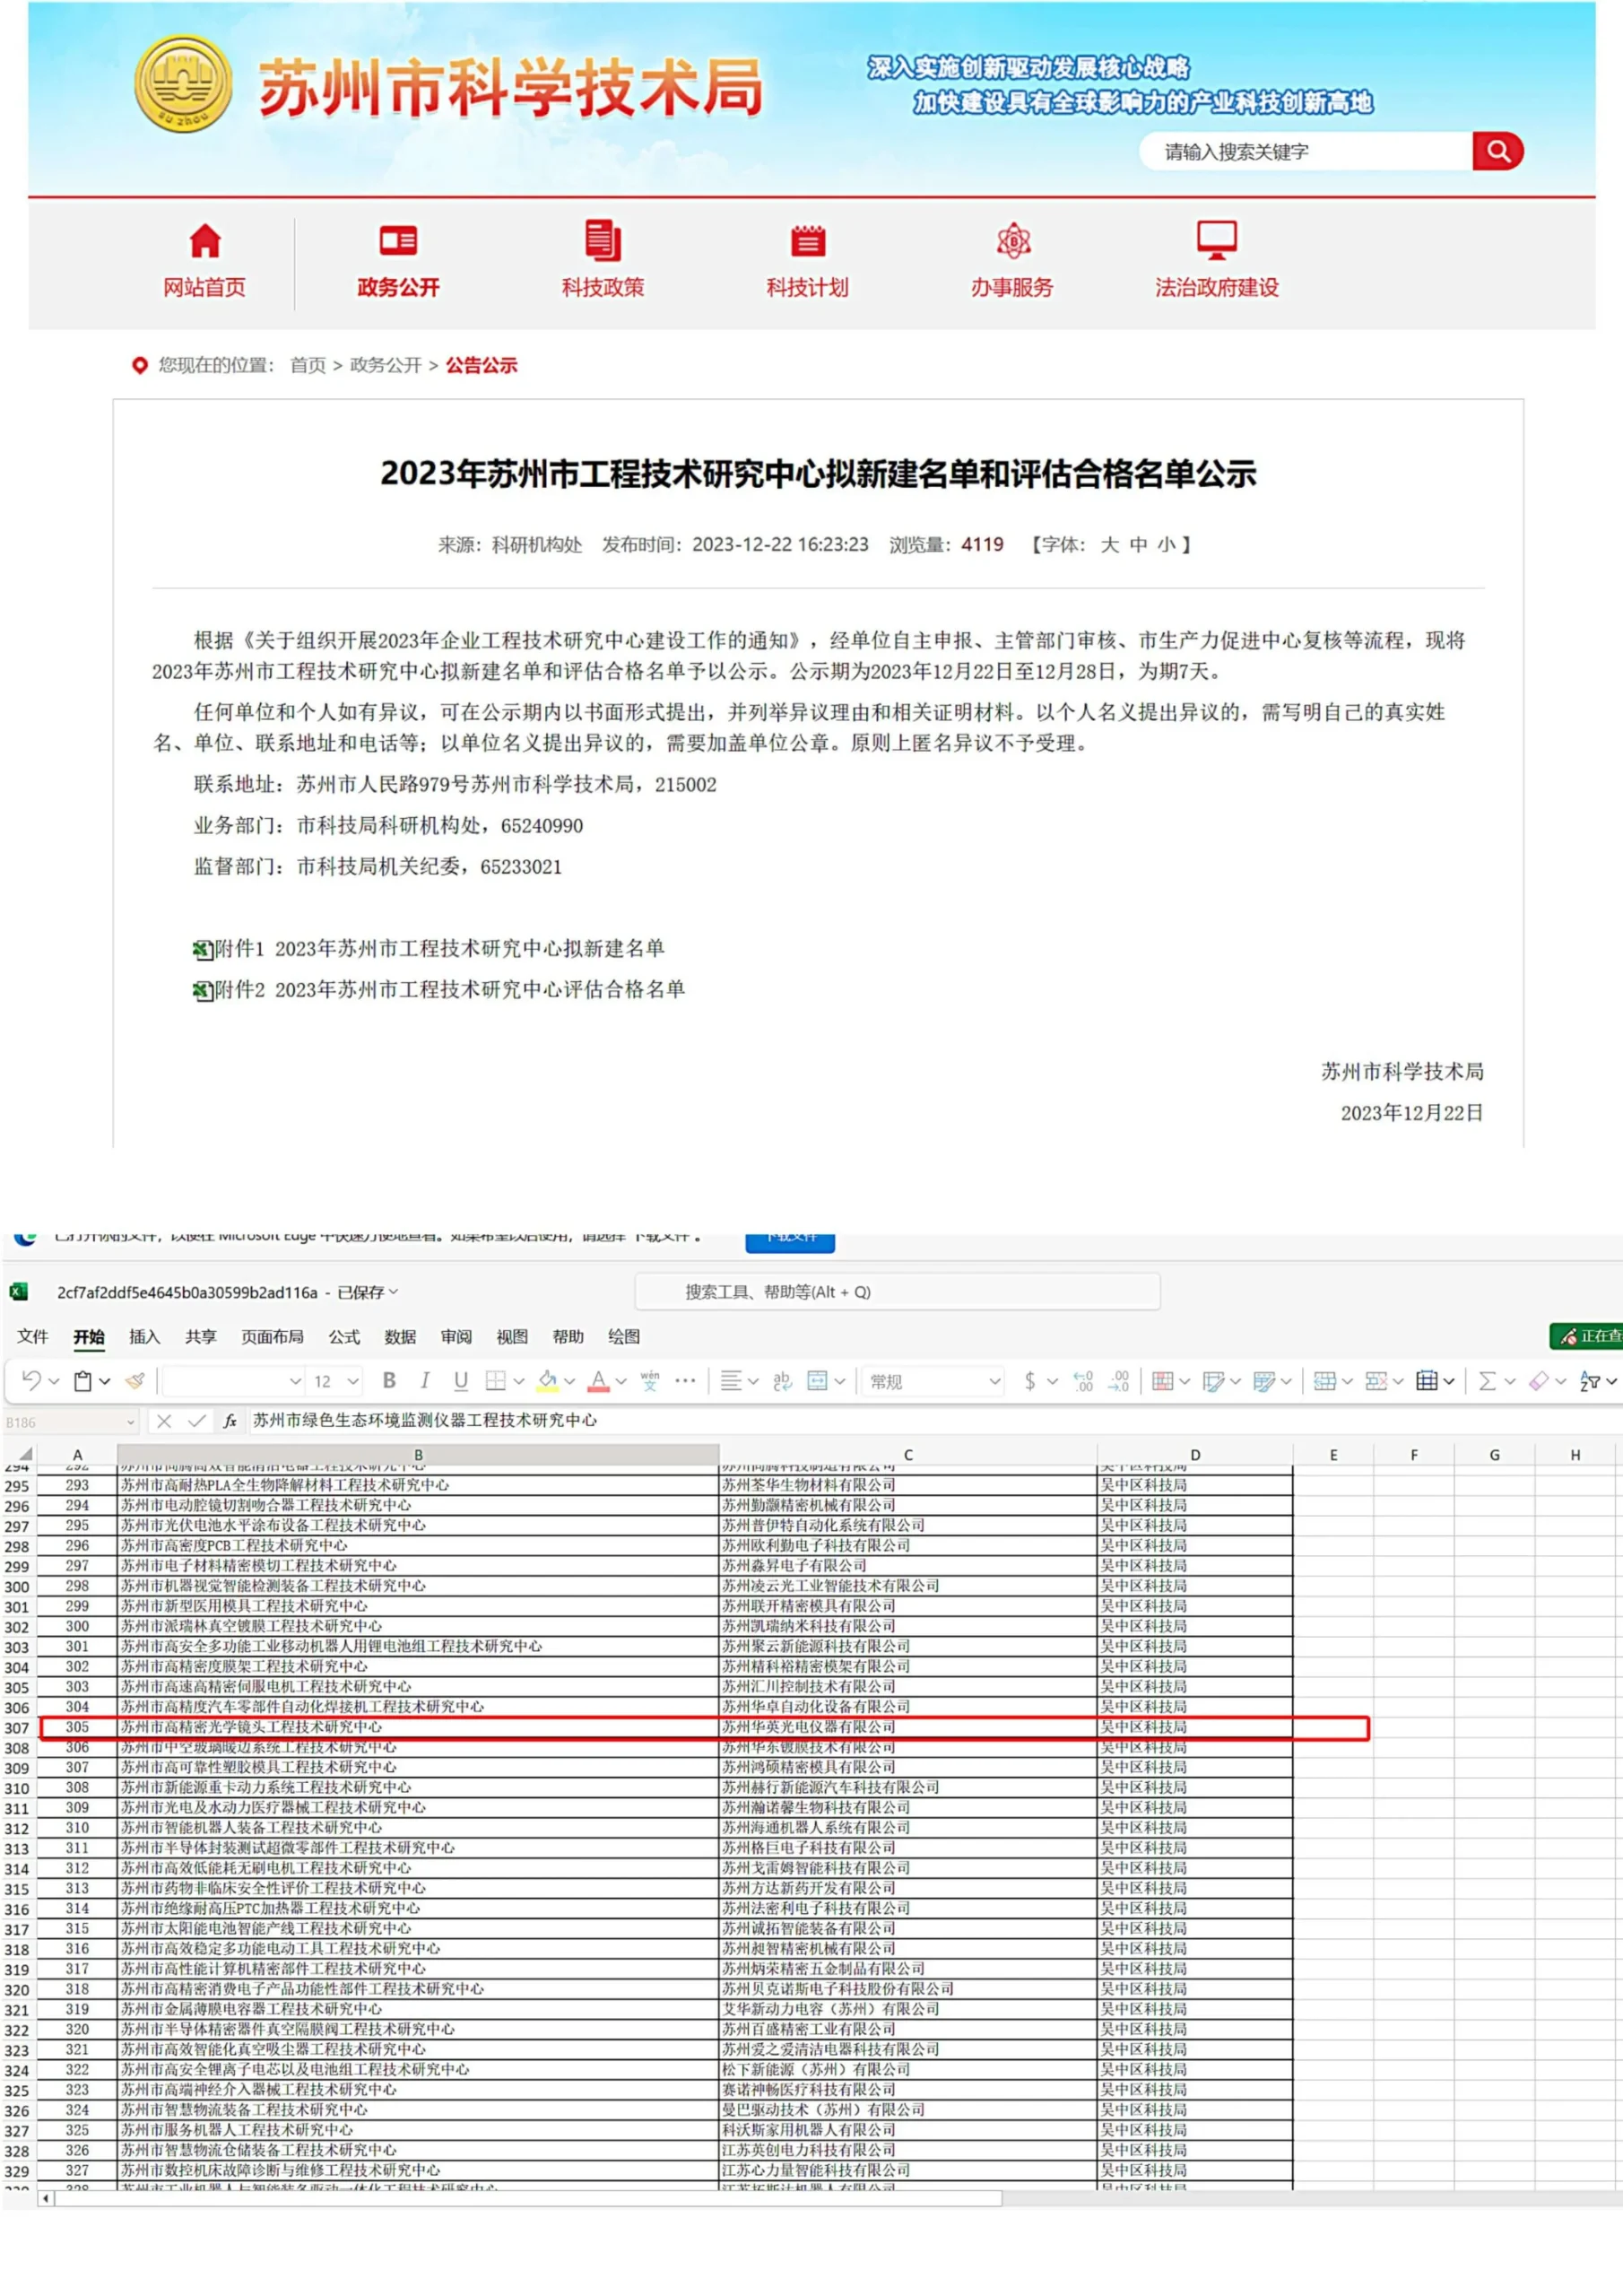Switch to the 数据 tab
Image resolution: width=1623 pixels, height=2296 pixels.
pyautogui.click(x=400, y=1336)
